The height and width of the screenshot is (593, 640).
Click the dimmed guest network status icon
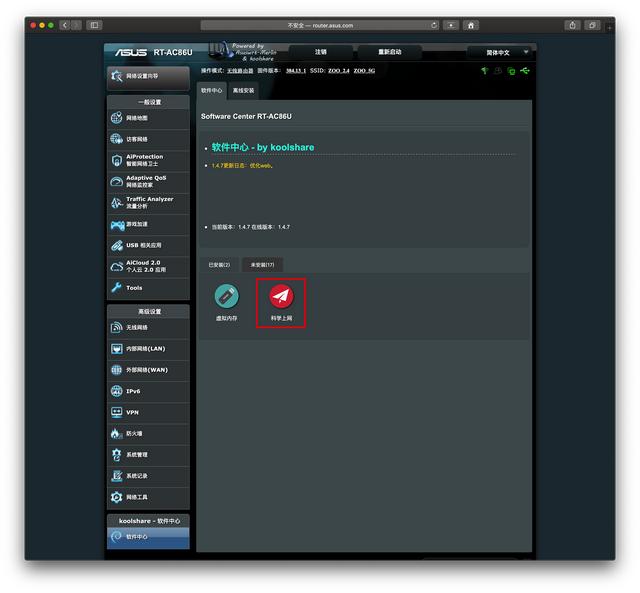point(498,71)
